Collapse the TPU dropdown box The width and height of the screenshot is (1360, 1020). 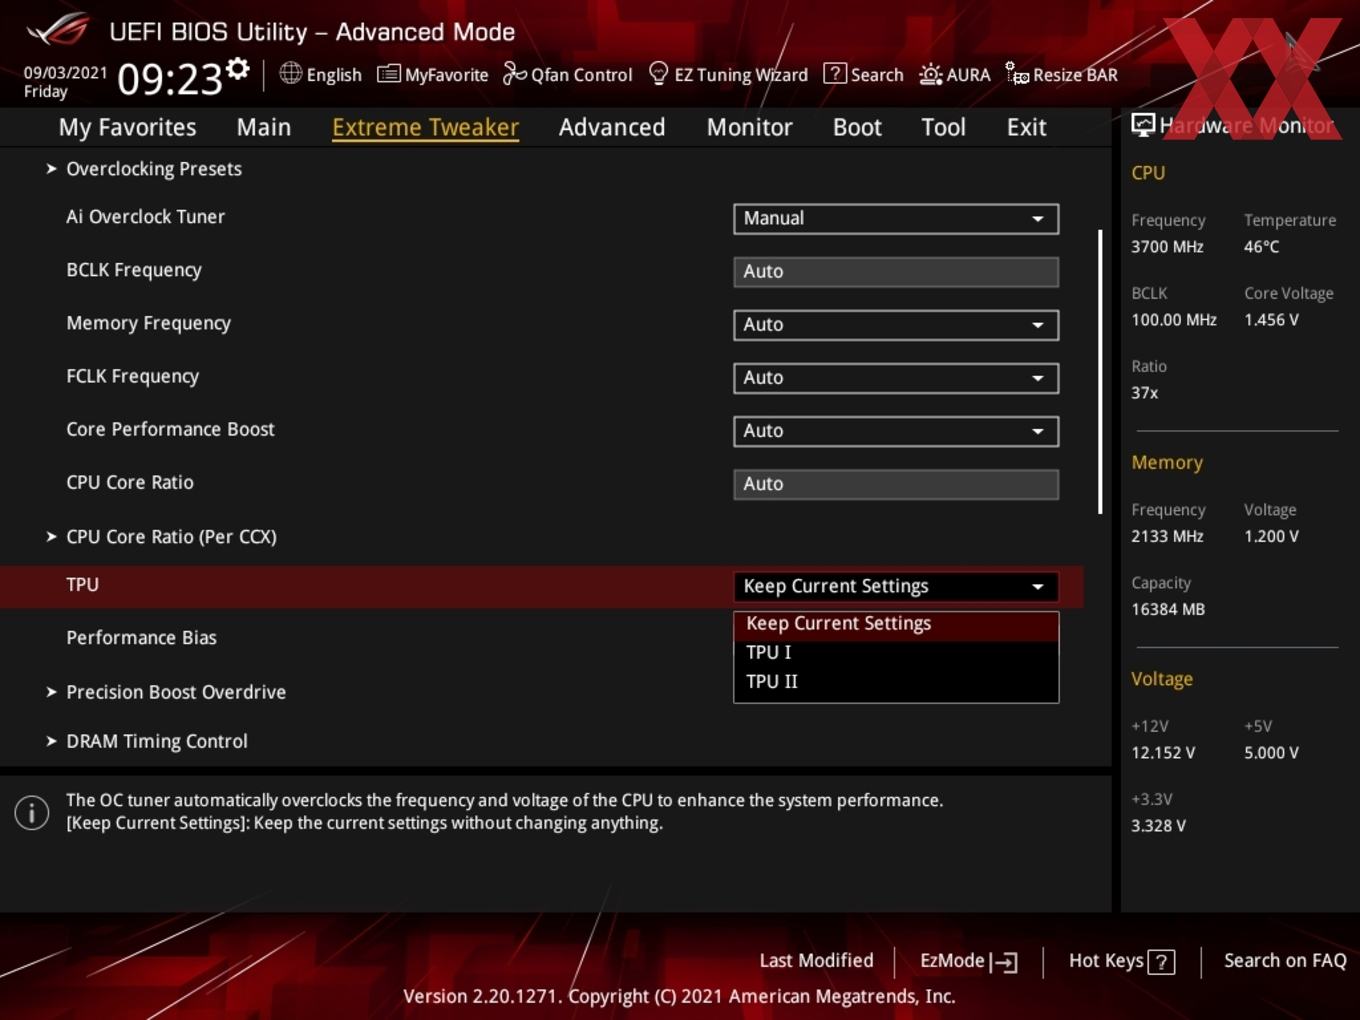tap(896, 586)
